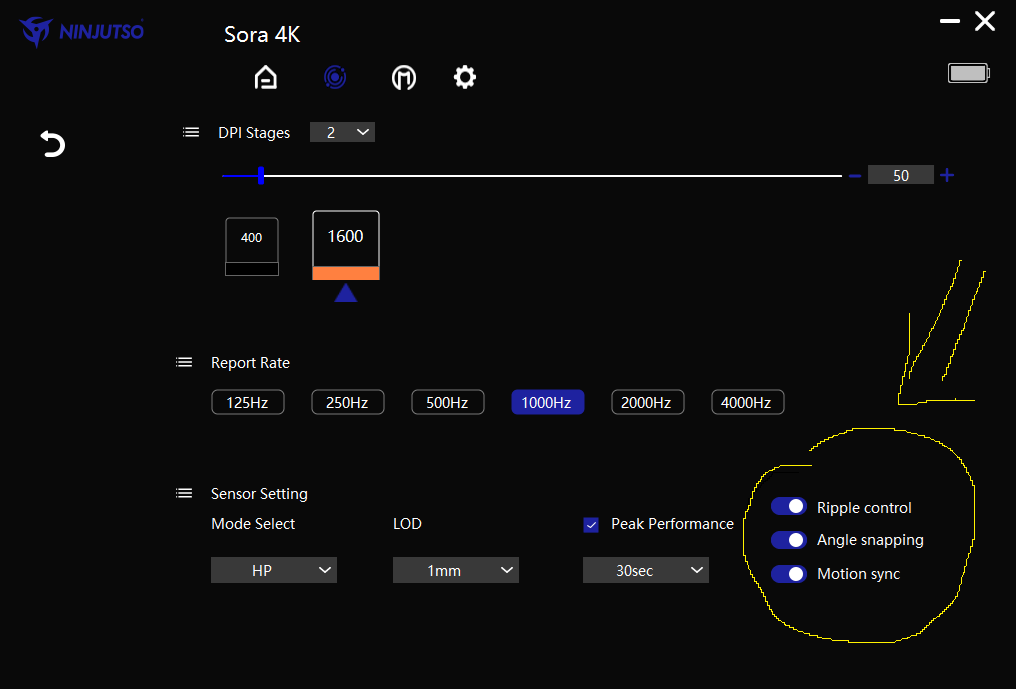The height and width of the screenshot is (689, 1016).
Task: Open the macro tab icon
Action: (404, 78)
